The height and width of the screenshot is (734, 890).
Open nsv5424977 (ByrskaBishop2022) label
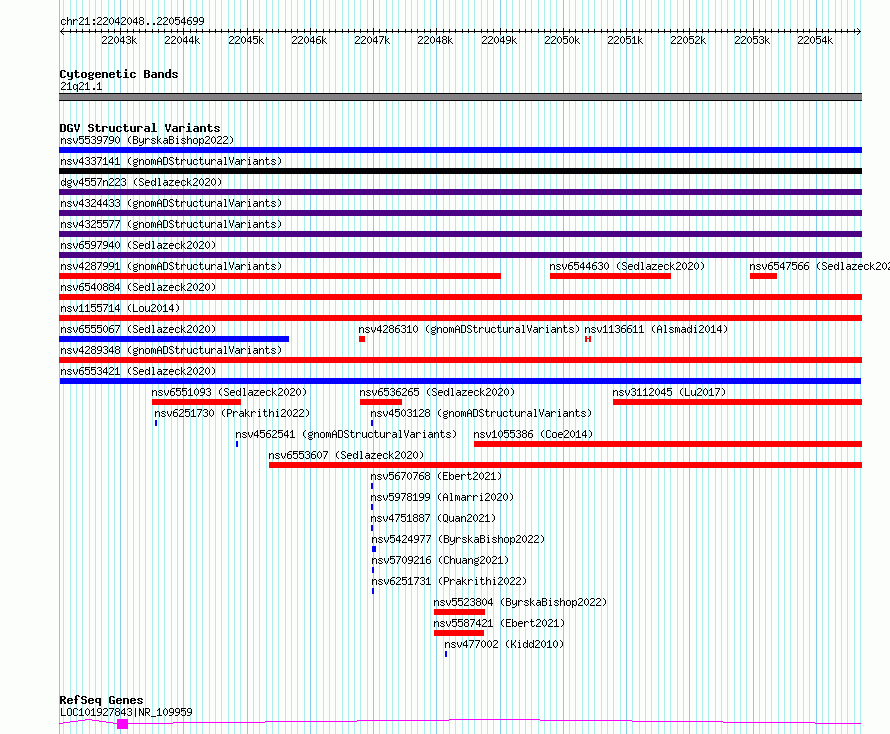[458, 539]
